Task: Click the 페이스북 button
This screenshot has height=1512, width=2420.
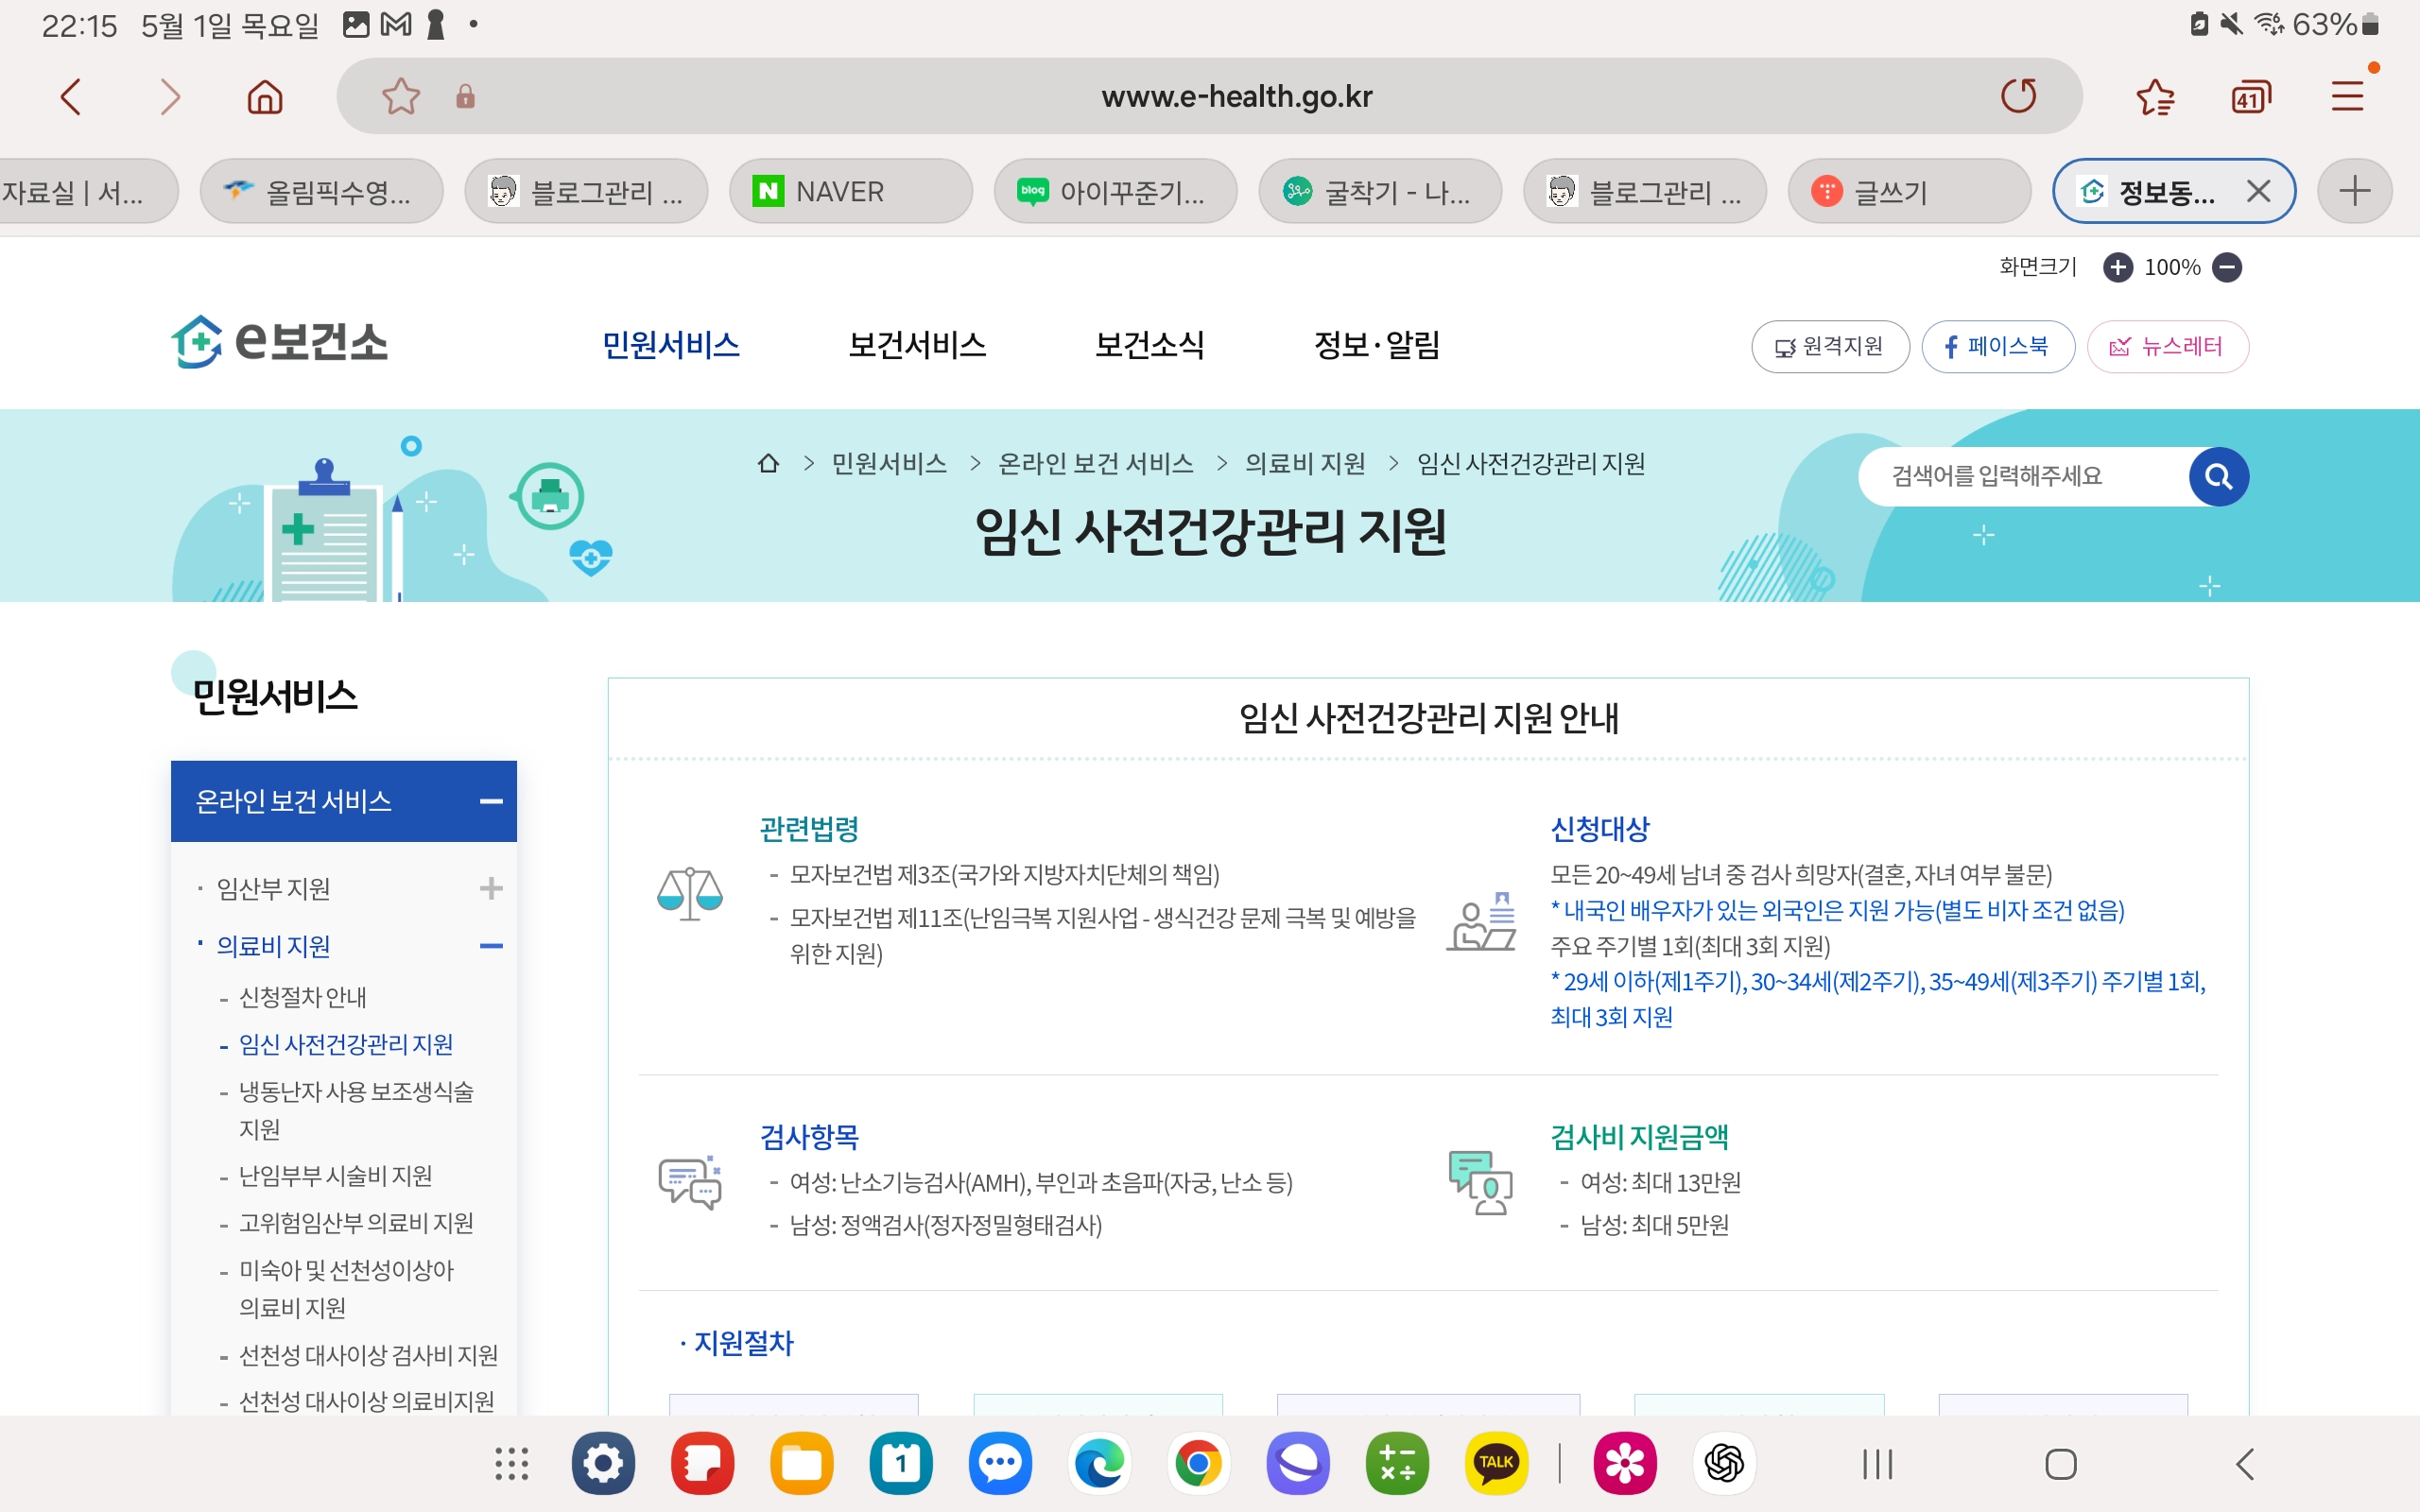Action: pyautogui.click(x=1997, y=346)
